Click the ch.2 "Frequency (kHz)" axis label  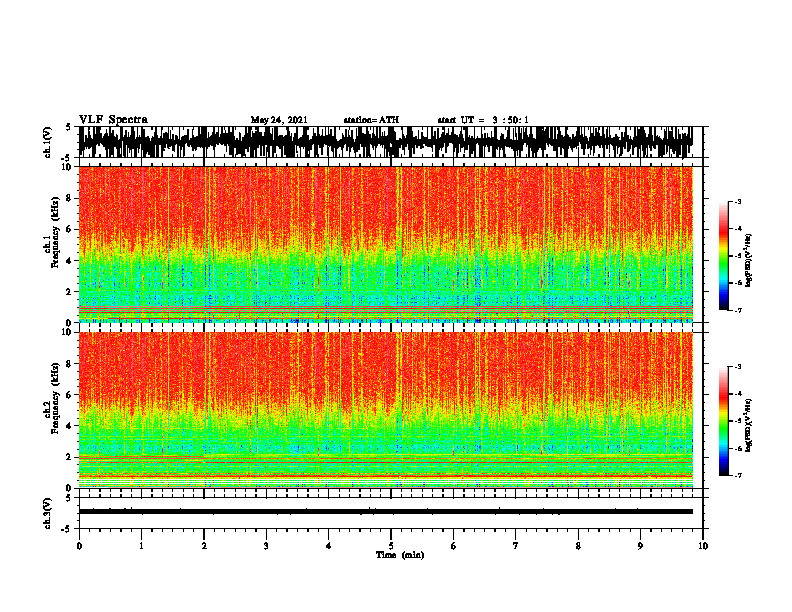tap(55, 398)
